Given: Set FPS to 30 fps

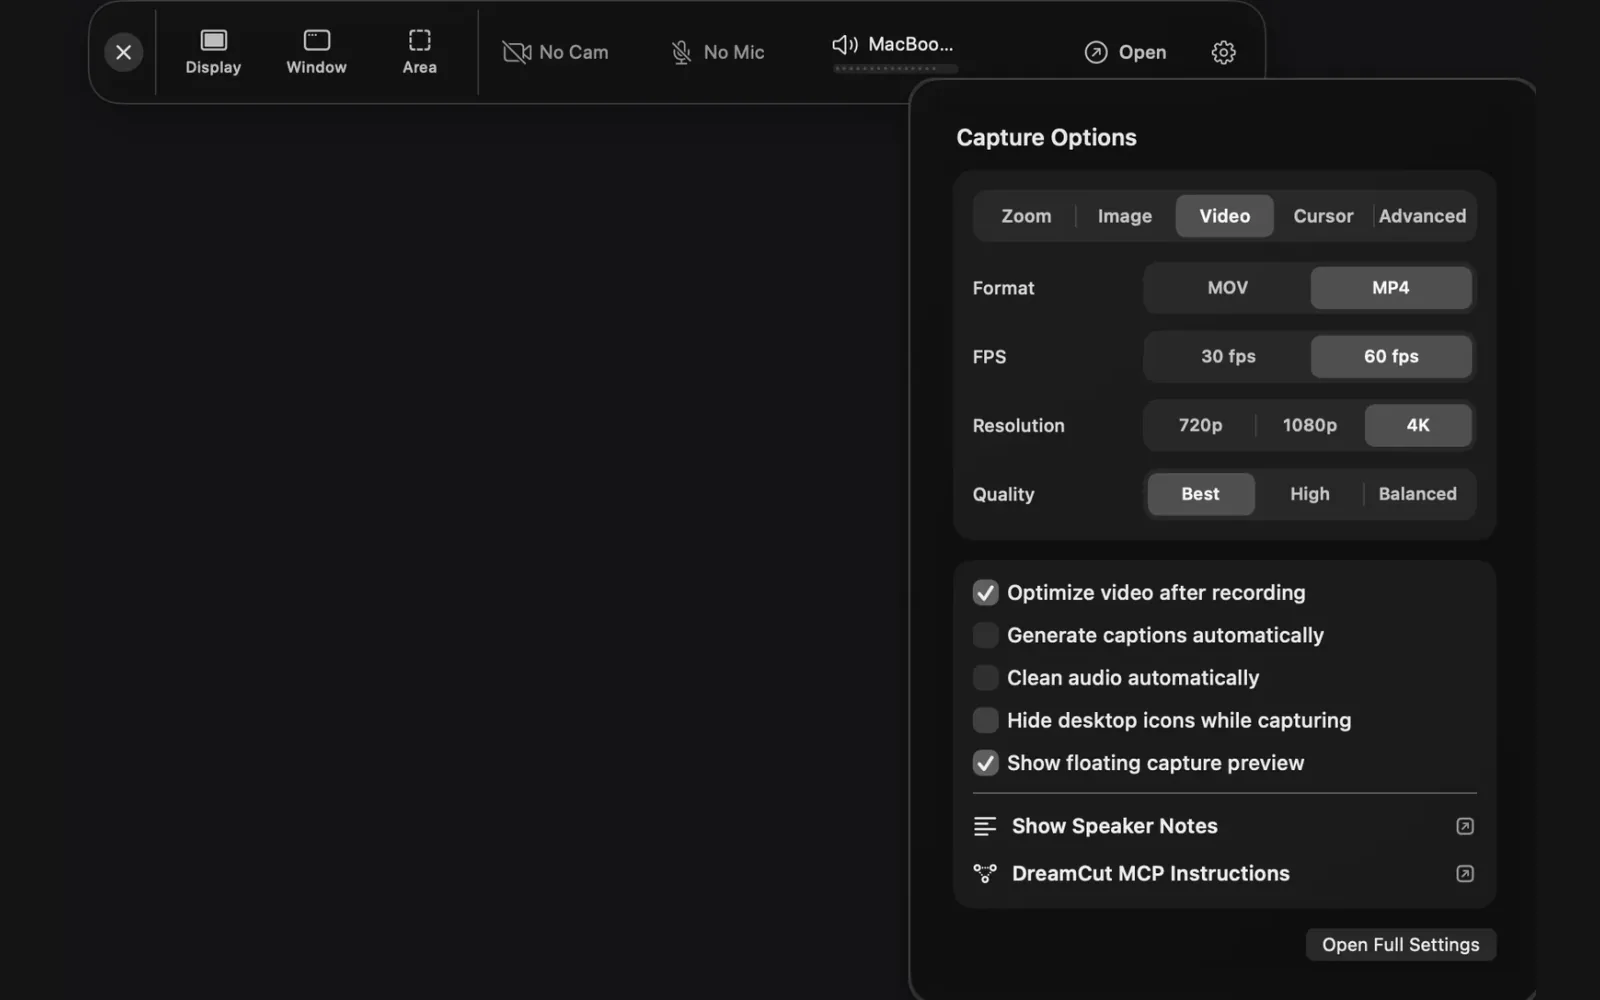Looking at the screenshot, I should [1227, 357].
